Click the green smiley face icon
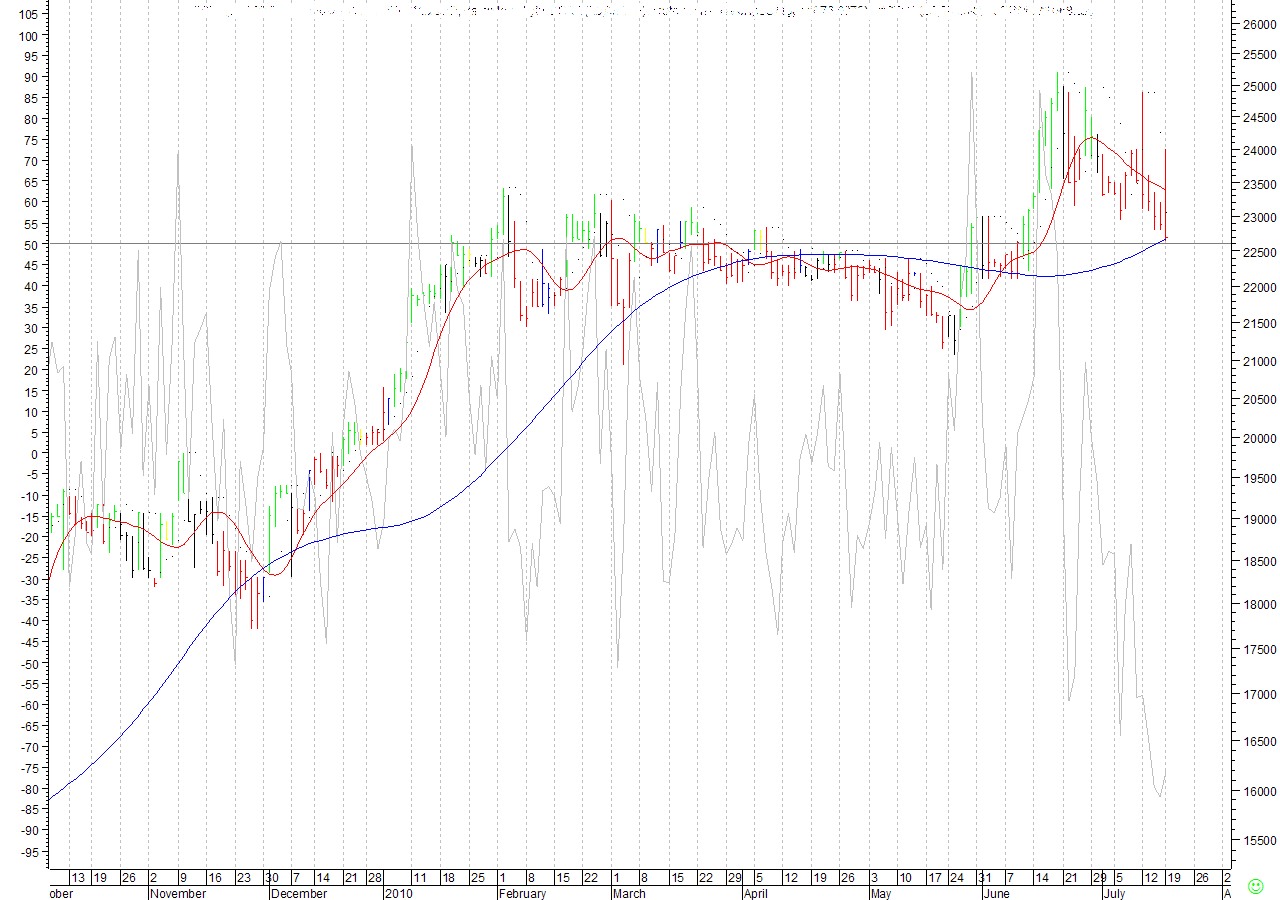 (x=1255, y=886)
